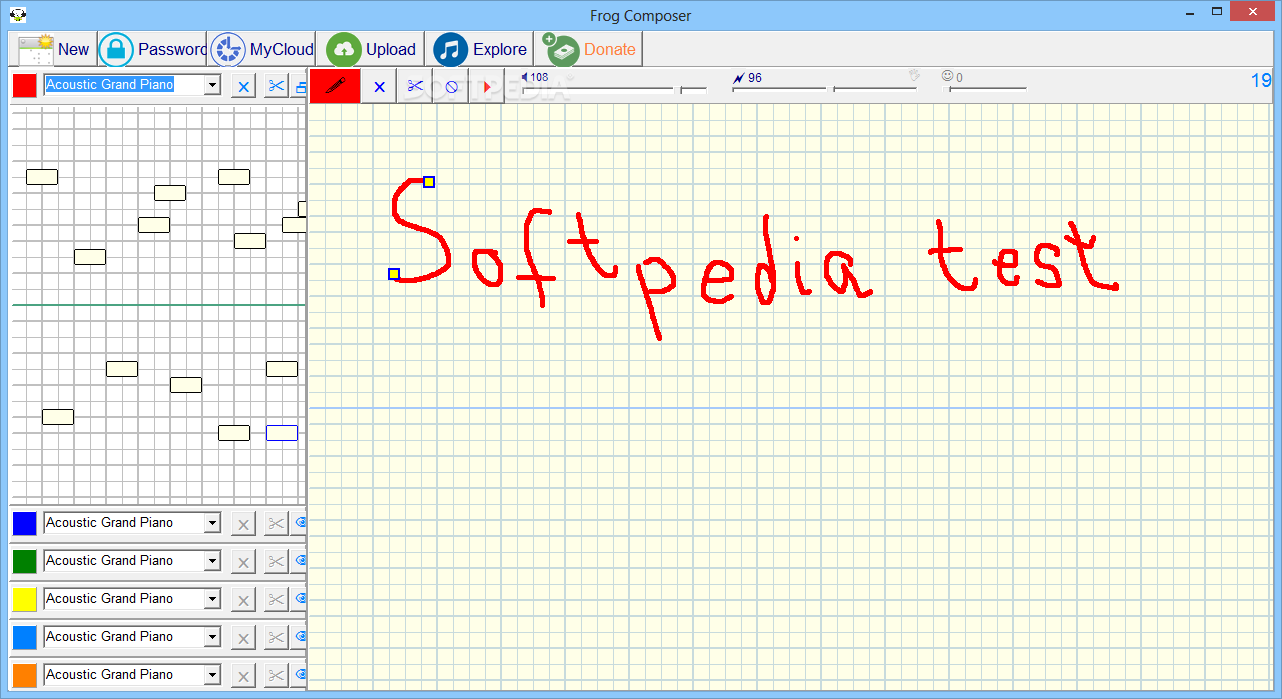The height and width of the screenshot is (699, 1282).
Task: Toggle visibility eye of the orange track
Action: (300, 675)
